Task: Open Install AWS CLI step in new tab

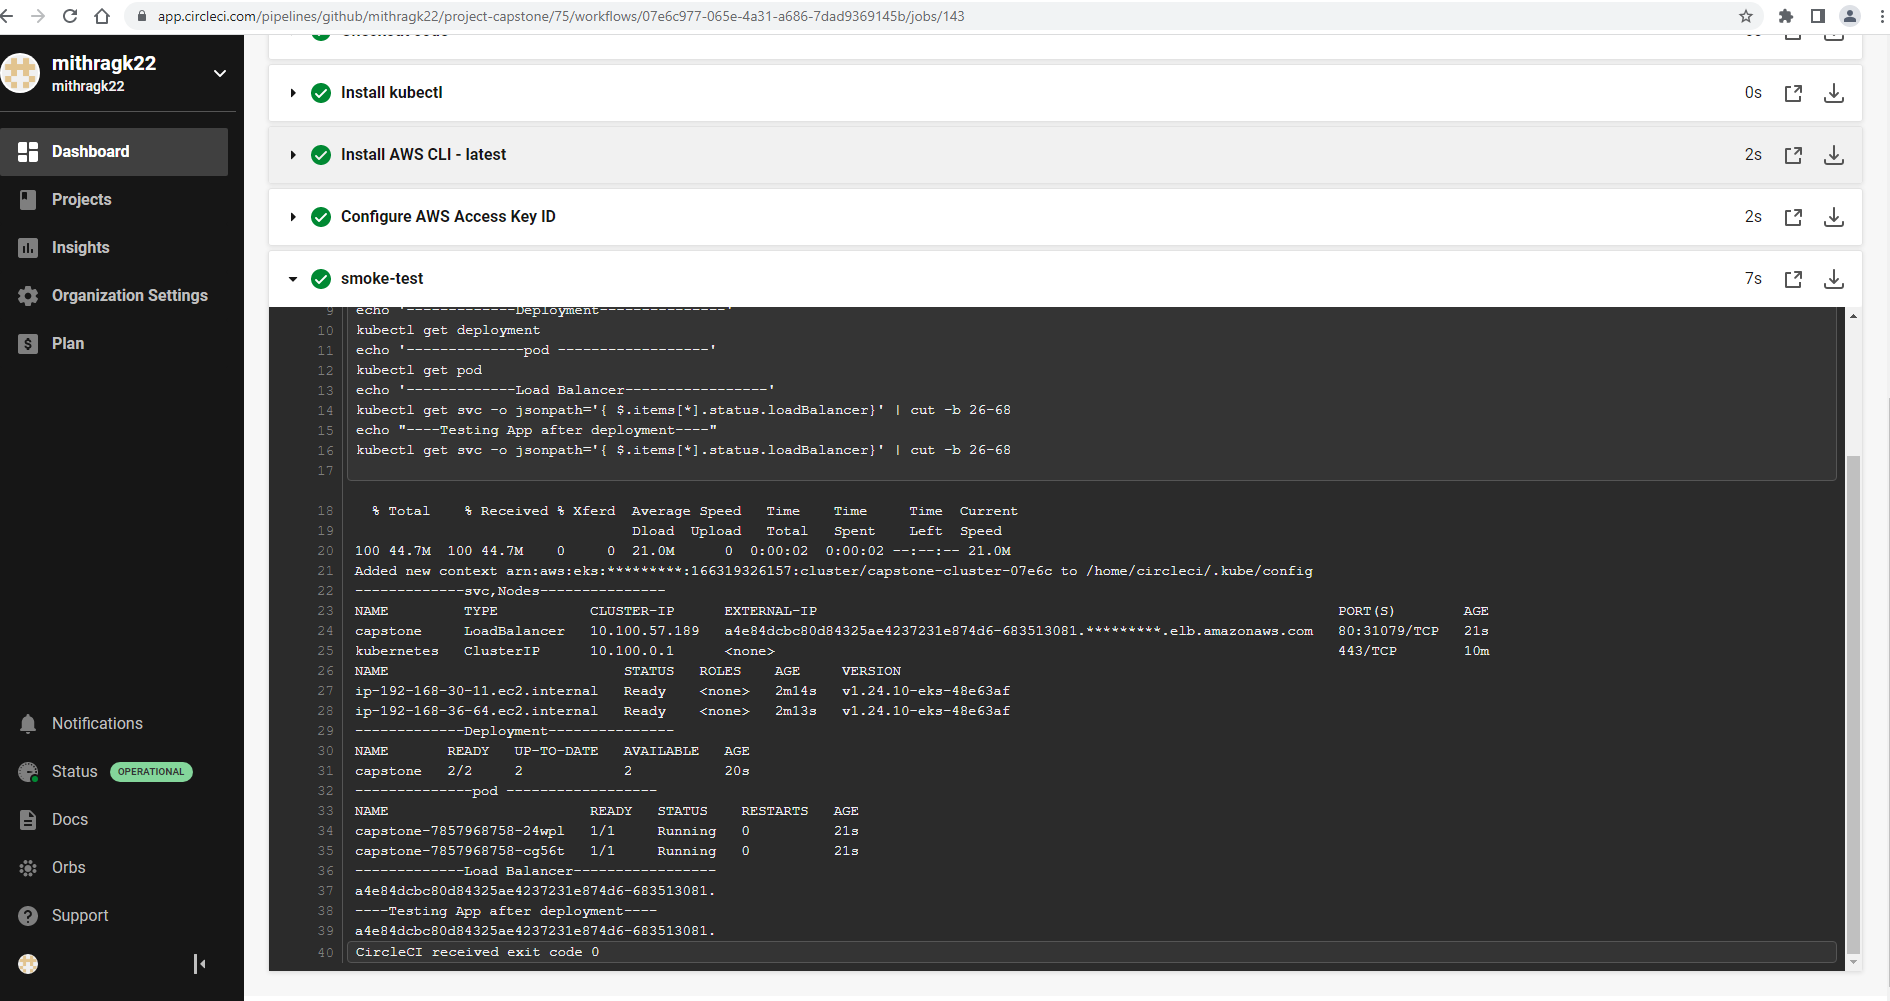Action: click(1793, 155)
